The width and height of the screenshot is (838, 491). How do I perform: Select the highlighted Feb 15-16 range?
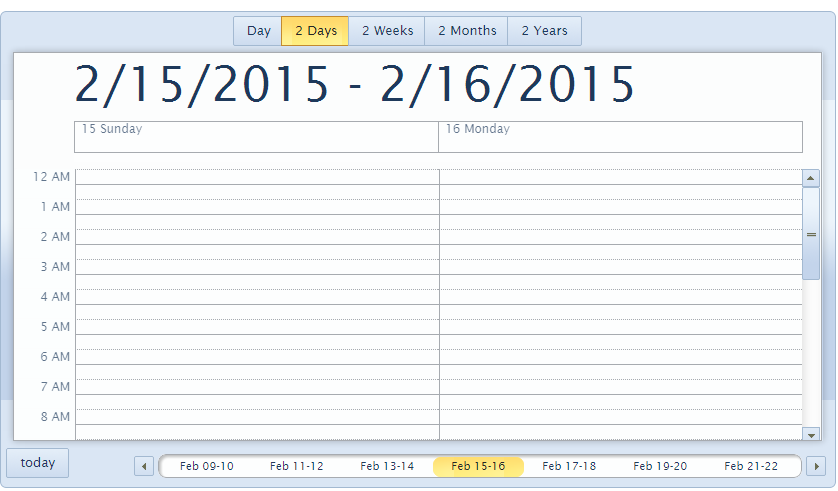(478, 466)
